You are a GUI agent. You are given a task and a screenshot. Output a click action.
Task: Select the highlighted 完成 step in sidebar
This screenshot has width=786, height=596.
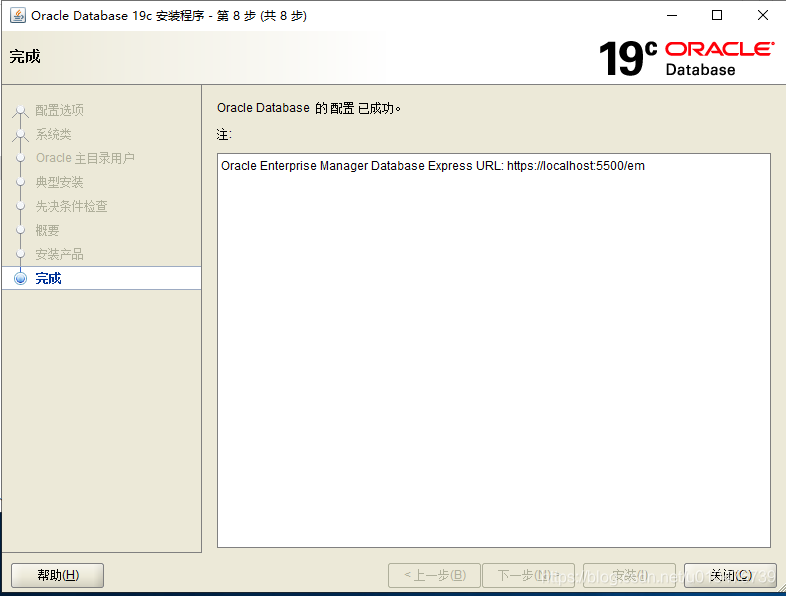(x=102, y=278)
